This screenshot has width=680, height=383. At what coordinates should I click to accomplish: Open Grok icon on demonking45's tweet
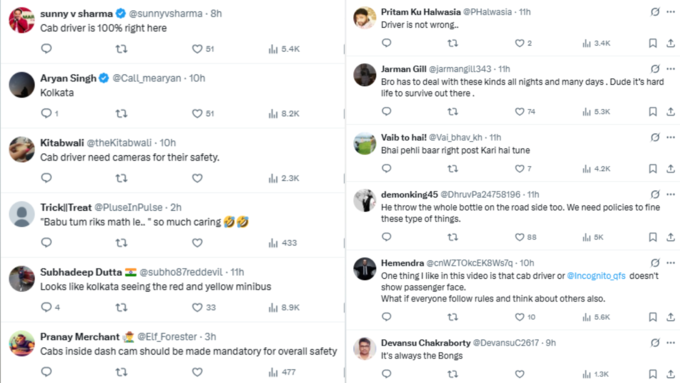pyautogui.click(x=655, y=194)
